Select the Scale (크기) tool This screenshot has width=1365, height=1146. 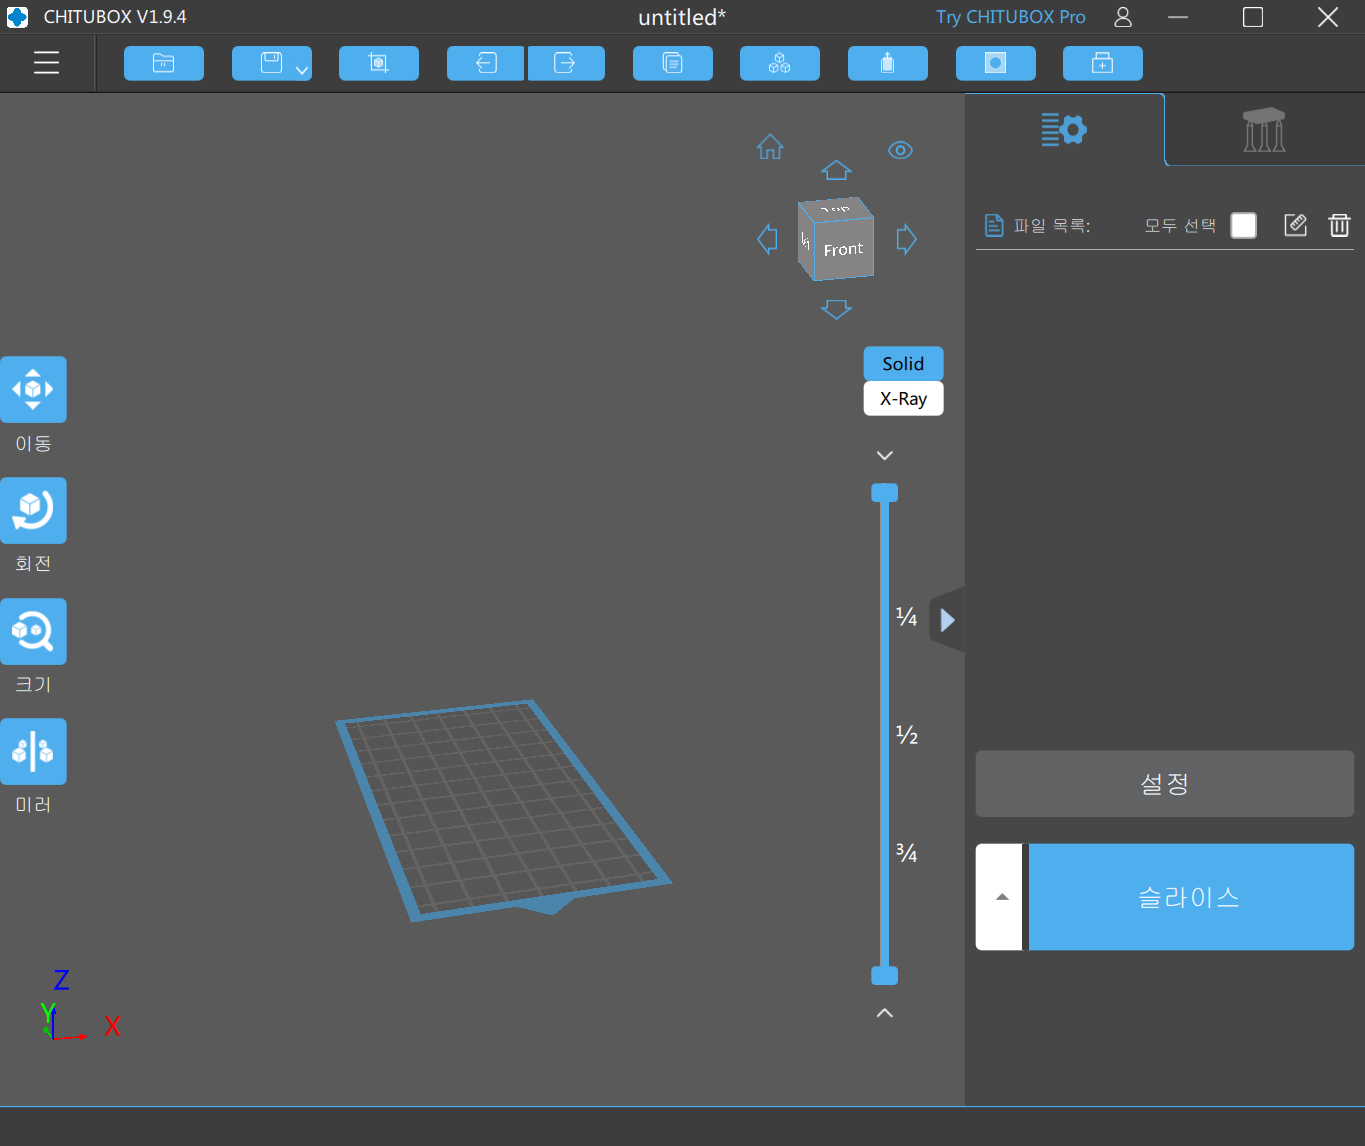[x=33, y=632]
